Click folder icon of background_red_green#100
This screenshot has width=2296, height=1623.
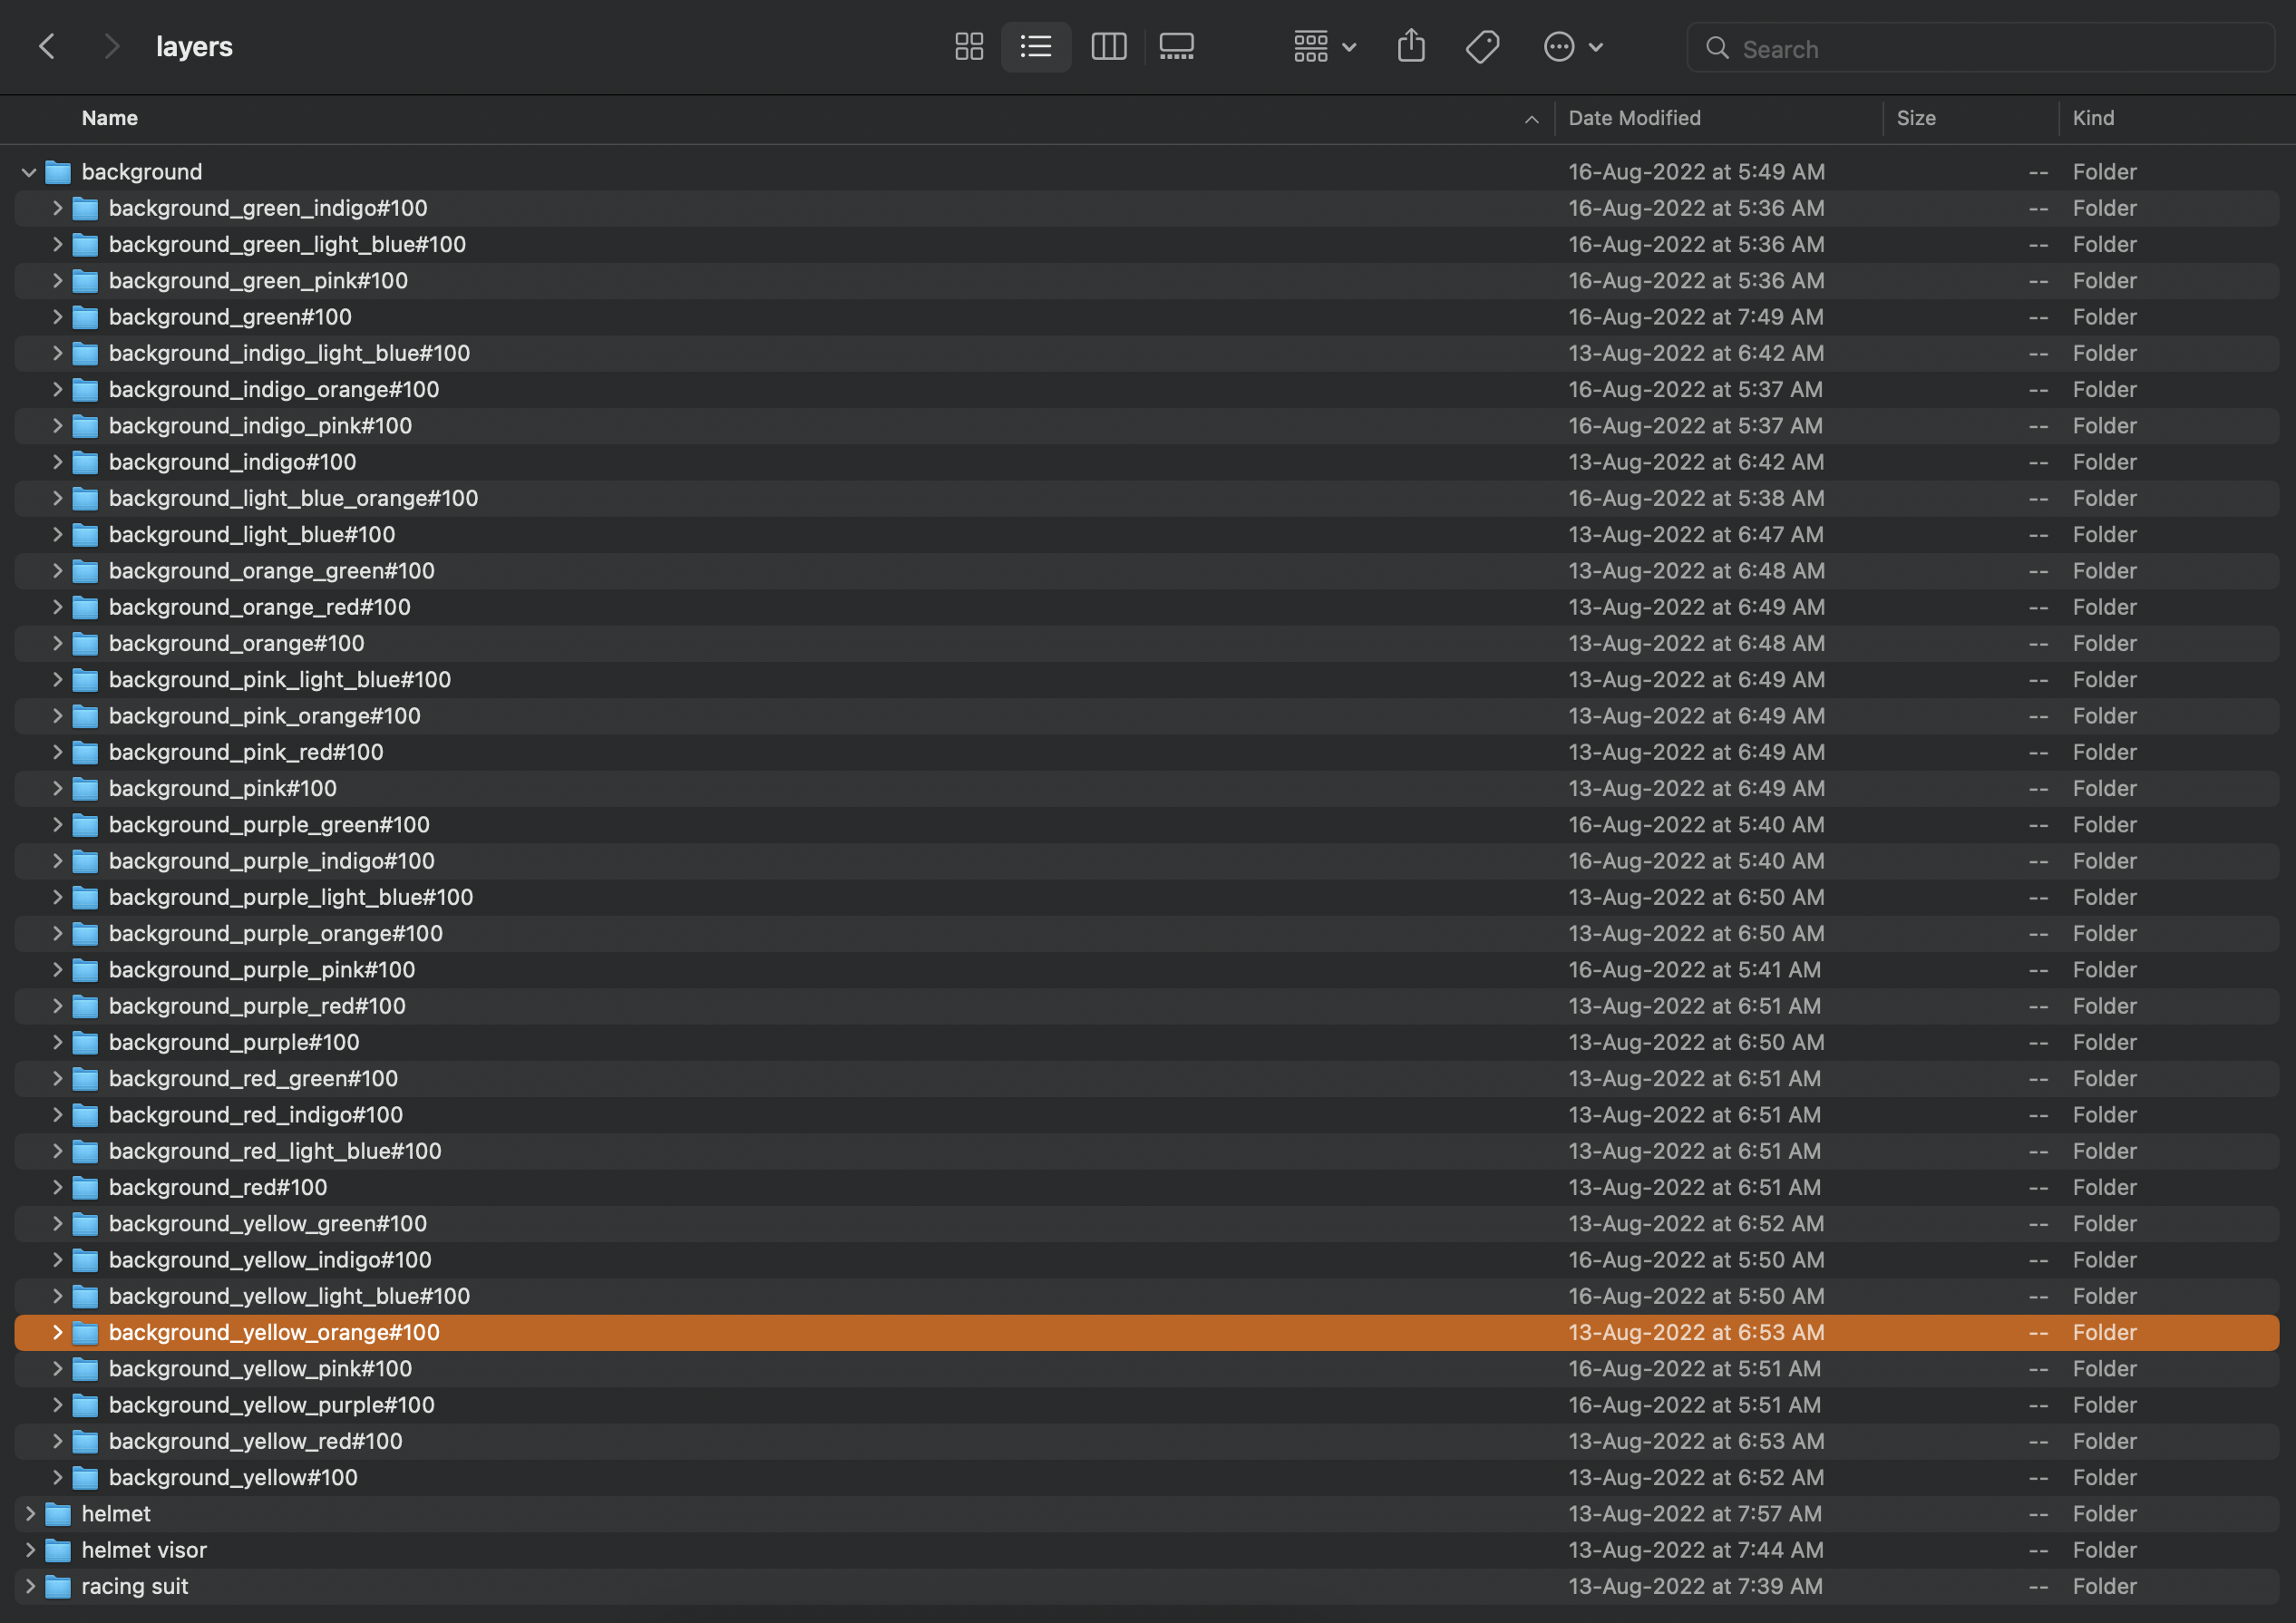point(86,1078)
